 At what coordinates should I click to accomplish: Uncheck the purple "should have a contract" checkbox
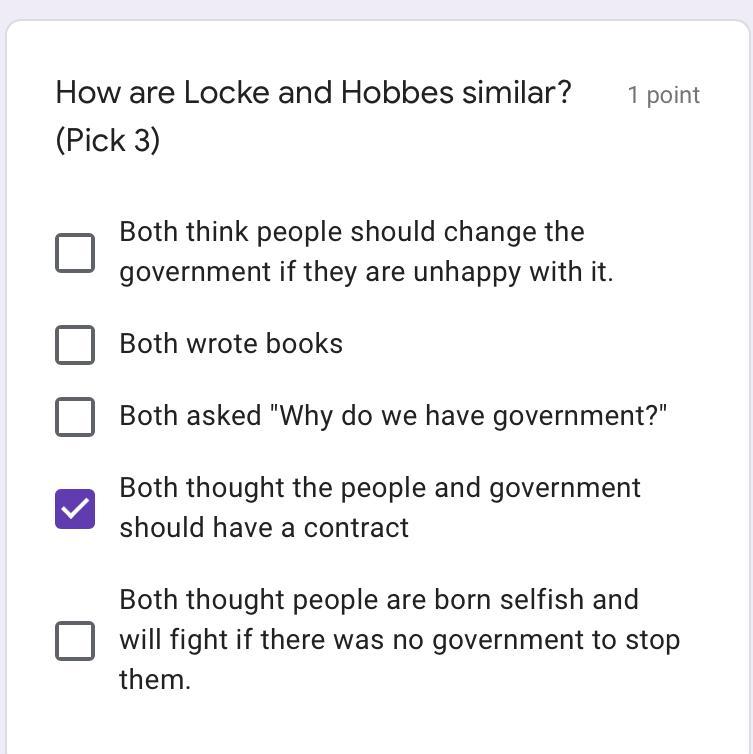(x=75, y=509)
